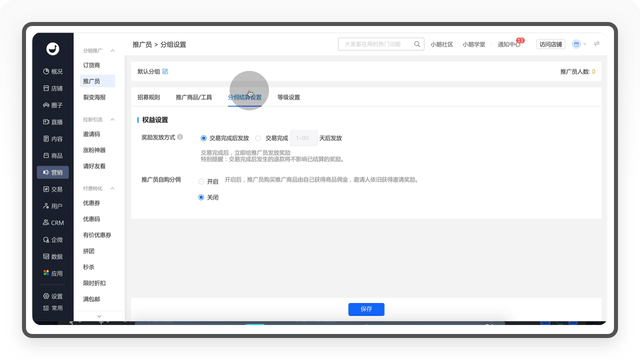This screenshot has width=640, height=360.
Task: Open 推广员 in the submenu
Action: pyautogui.click(x=98, y=81)
